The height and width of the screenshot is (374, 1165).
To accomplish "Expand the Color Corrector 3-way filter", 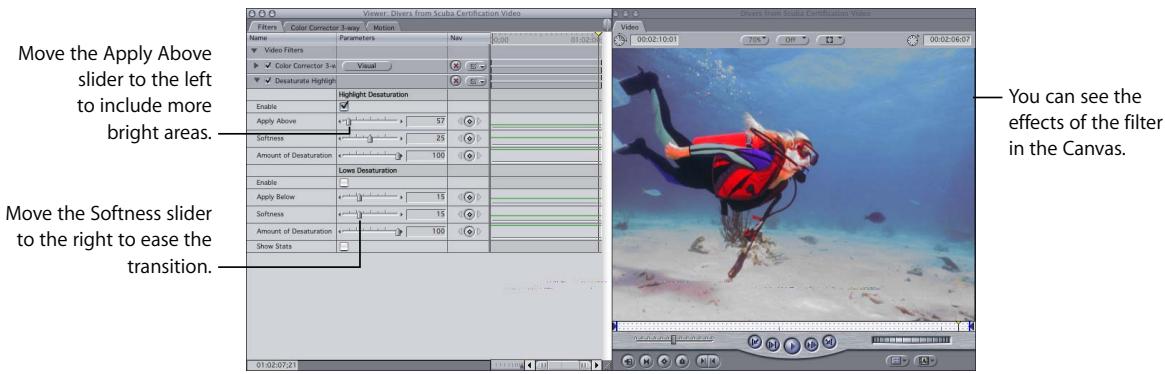I will pos(257,66).
